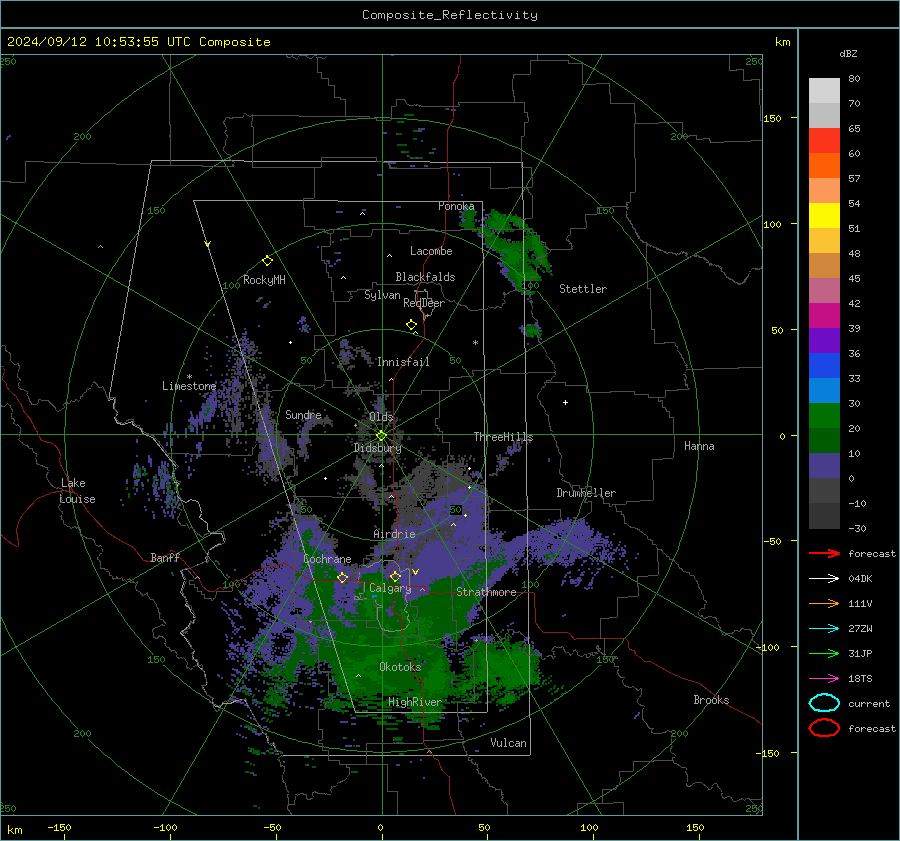Screen dimensions: 900x841
Task: Click the cyan 27ZW arrow icon
Action: click(824, 629)
